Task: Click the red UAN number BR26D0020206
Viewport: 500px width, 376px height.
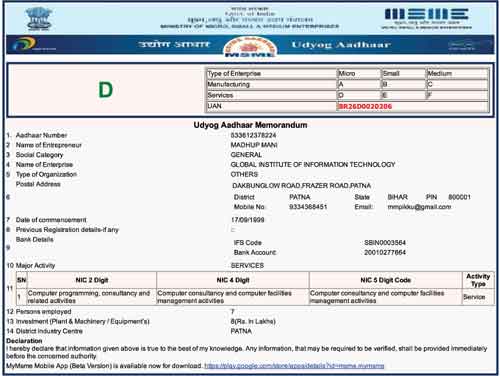Action: 365,106
